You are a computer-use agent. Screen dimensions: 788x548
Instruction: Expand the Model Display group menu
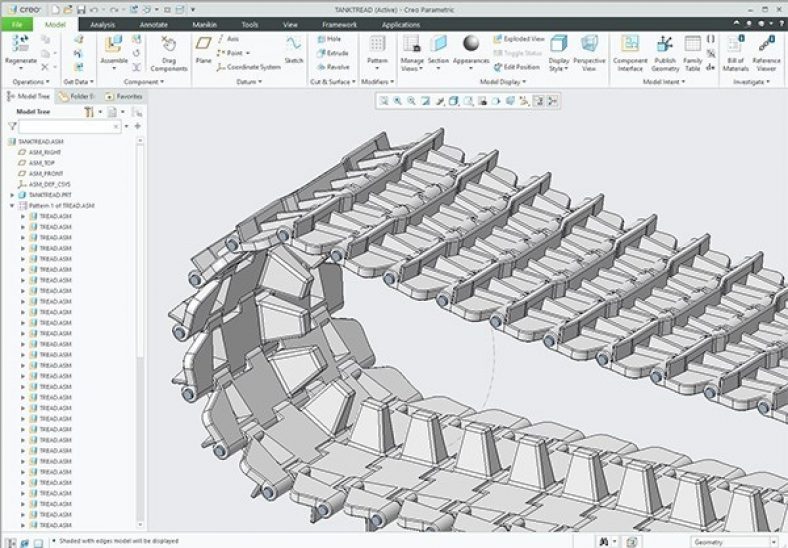502,81
